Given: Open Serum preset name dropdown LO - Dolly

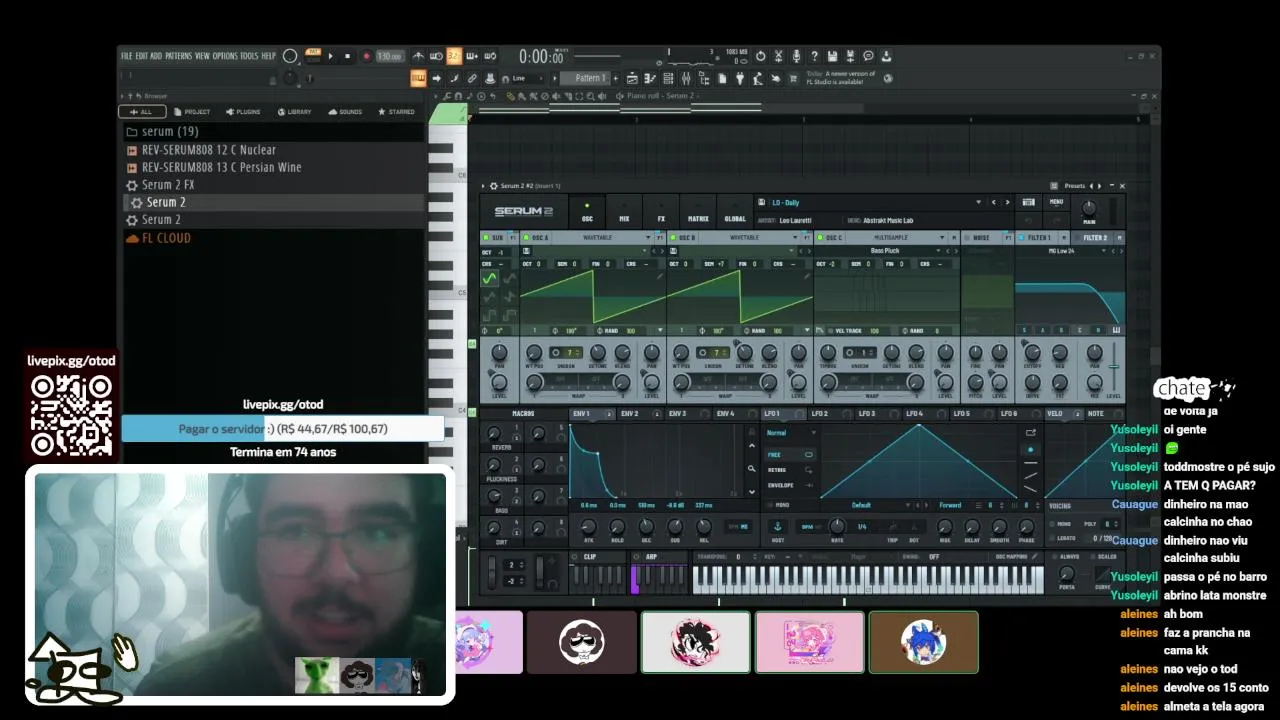Looking at the screenshot, I should coord(870,202).
